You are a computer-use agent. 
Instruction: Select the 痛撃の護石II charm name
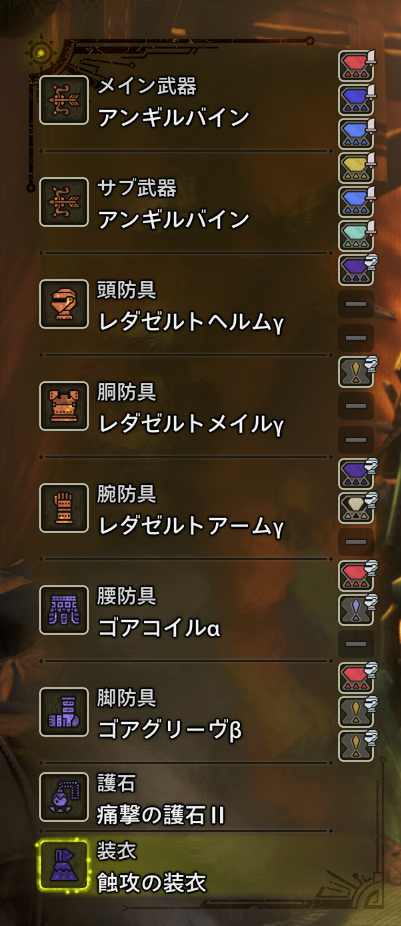161,816
